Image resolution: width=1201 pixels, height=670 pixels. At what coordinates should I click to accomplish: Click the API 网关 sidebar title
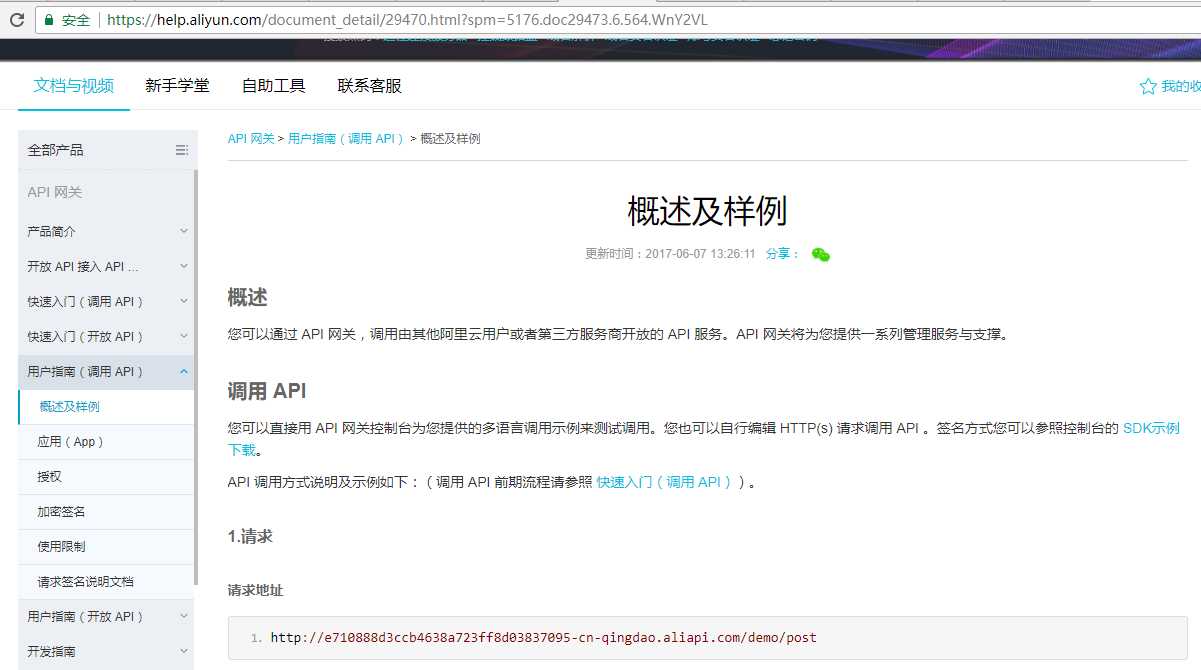coord(55,192)
